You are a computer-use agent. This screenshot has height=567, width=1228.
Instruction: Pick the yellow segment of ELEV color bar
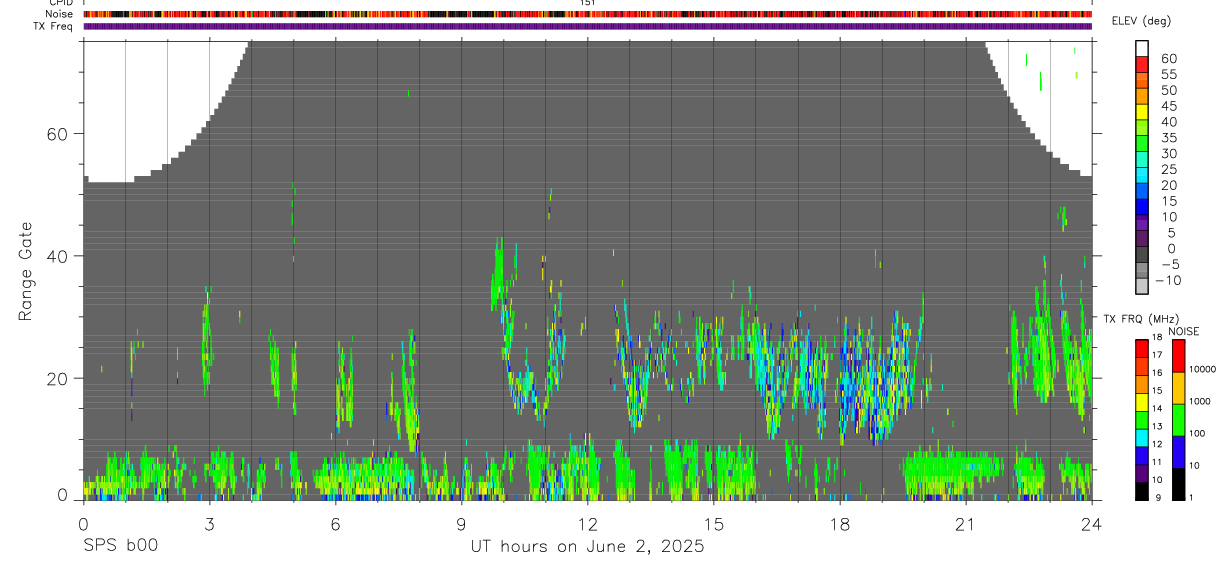[1142, 112]
